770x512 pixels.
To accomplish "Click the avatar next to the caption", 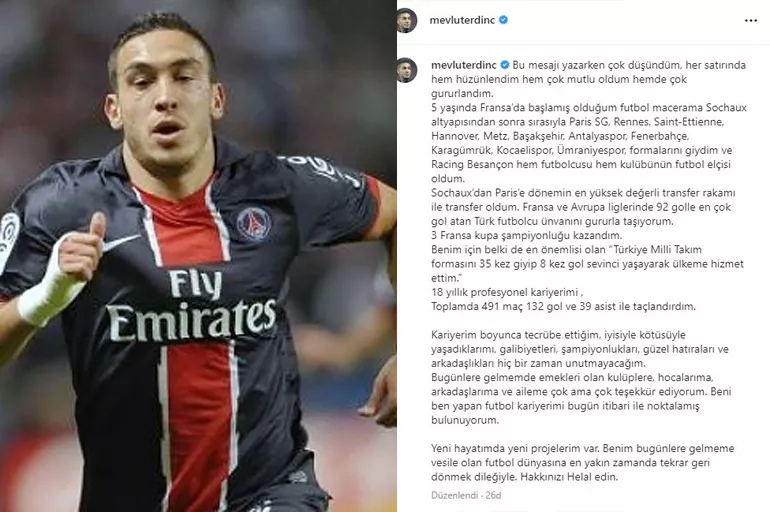I will [x=407, y=71].
